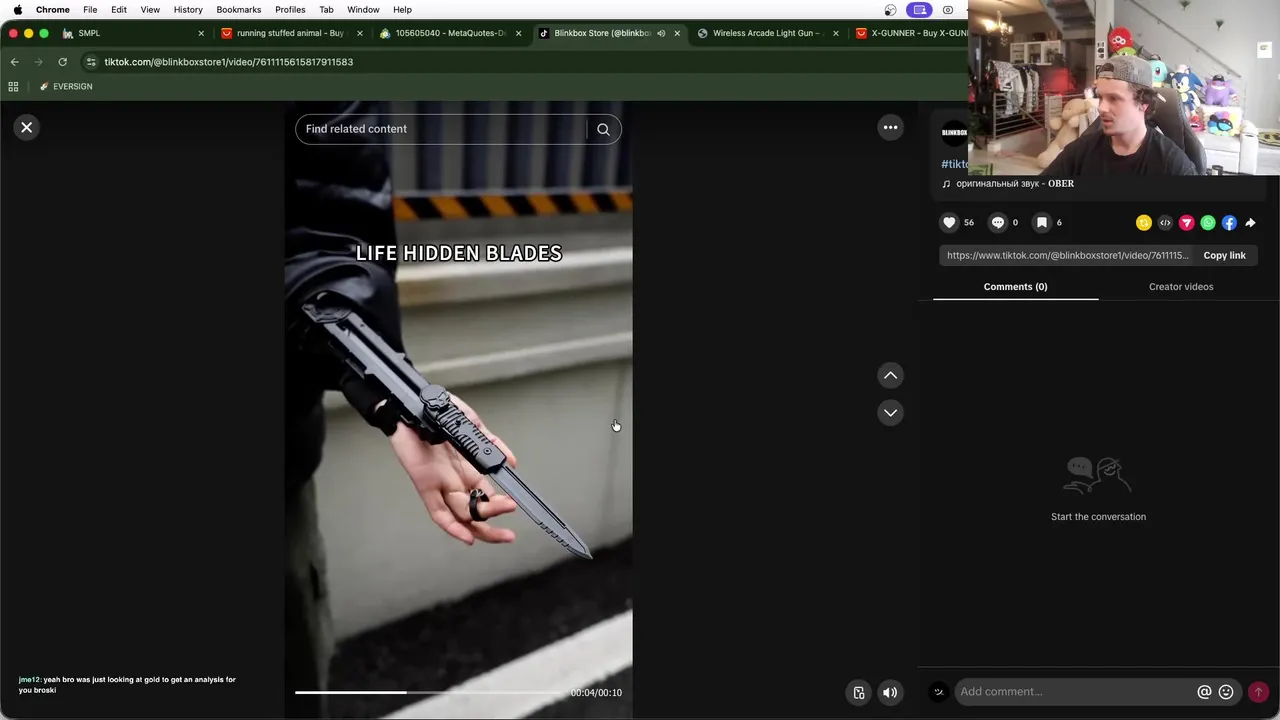Open the File menu

[x=90, y=10]
